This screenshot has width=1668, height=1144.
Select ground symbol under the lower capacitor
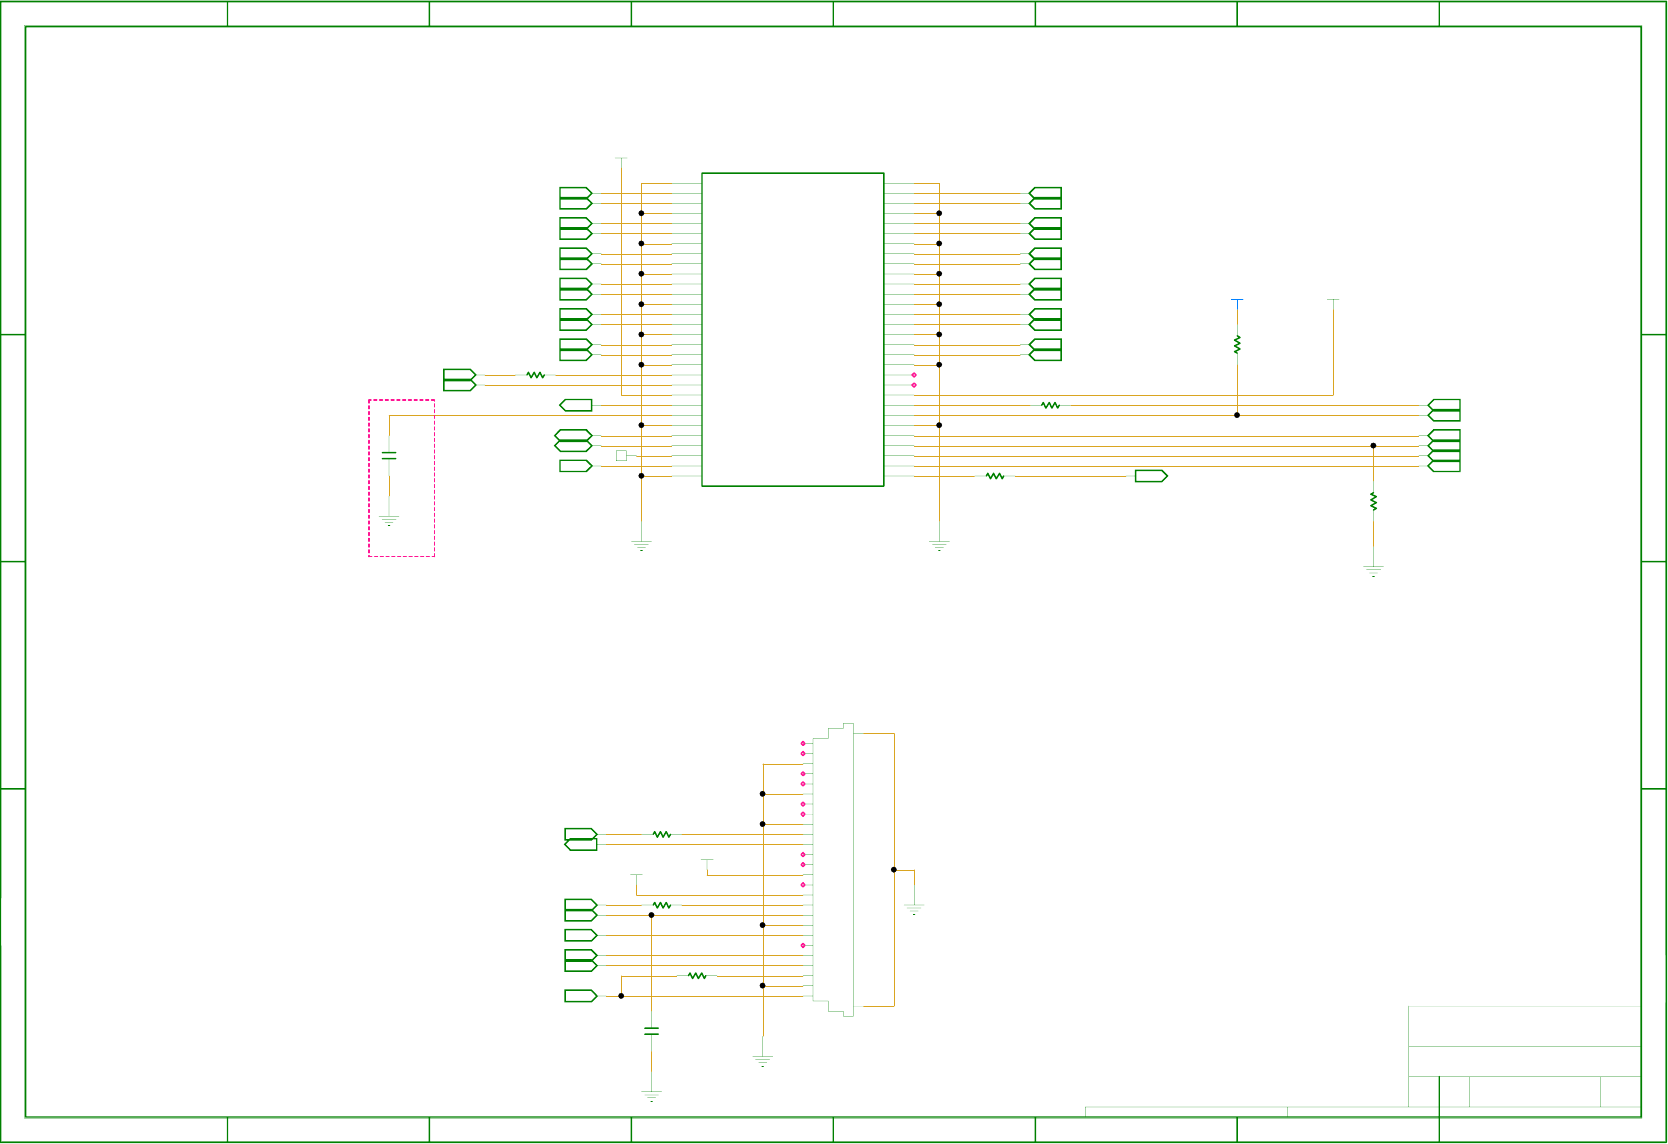click(x=651, y=1096)
